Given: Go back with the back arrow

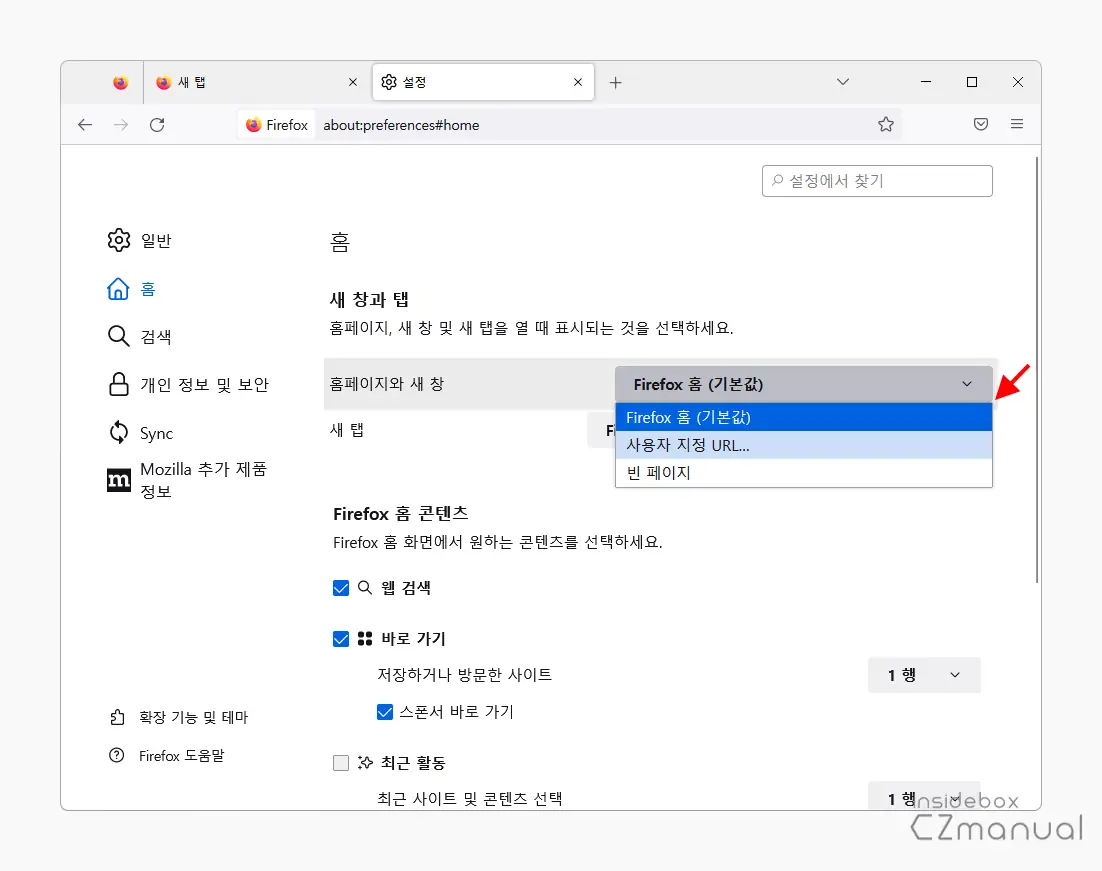Looking at the screenshot, I should 85,125.
